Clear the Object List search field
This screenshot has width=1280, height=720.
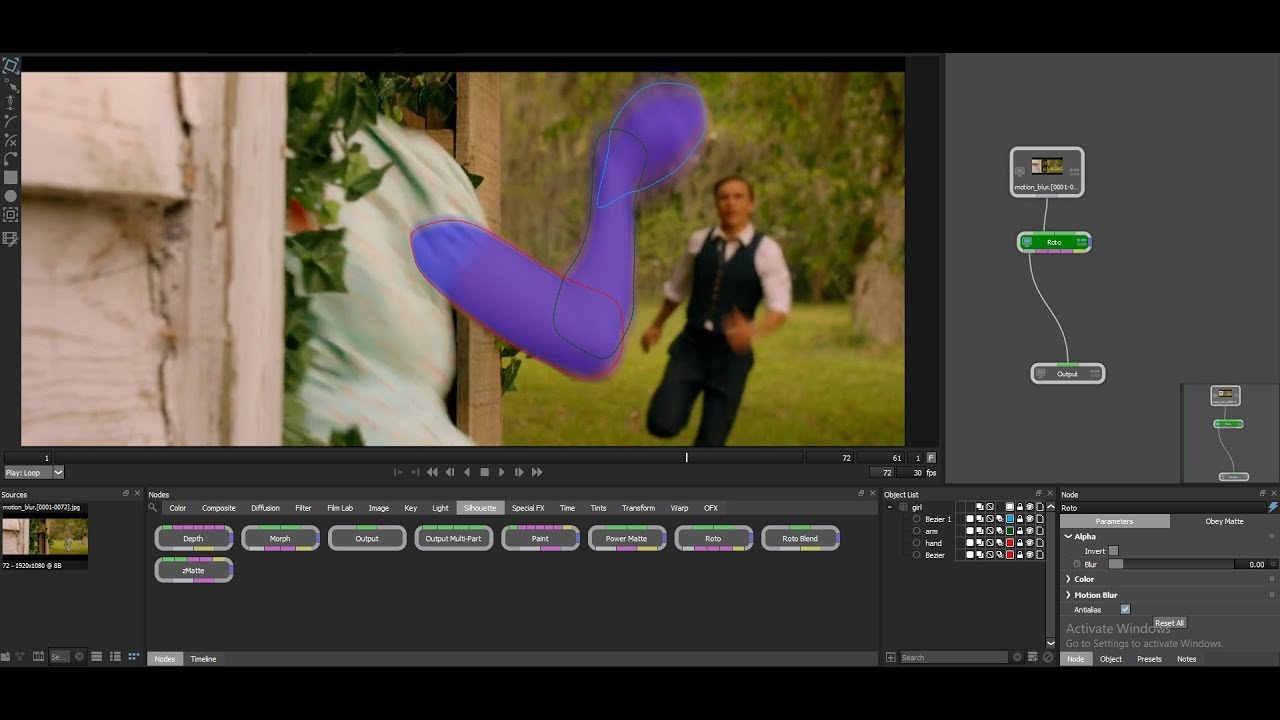coord(1017,657)
